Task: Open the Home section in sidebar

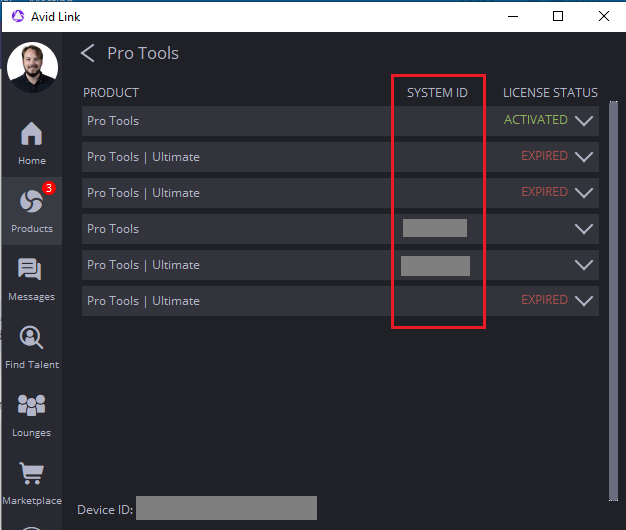Action: (x=32, y=143)
